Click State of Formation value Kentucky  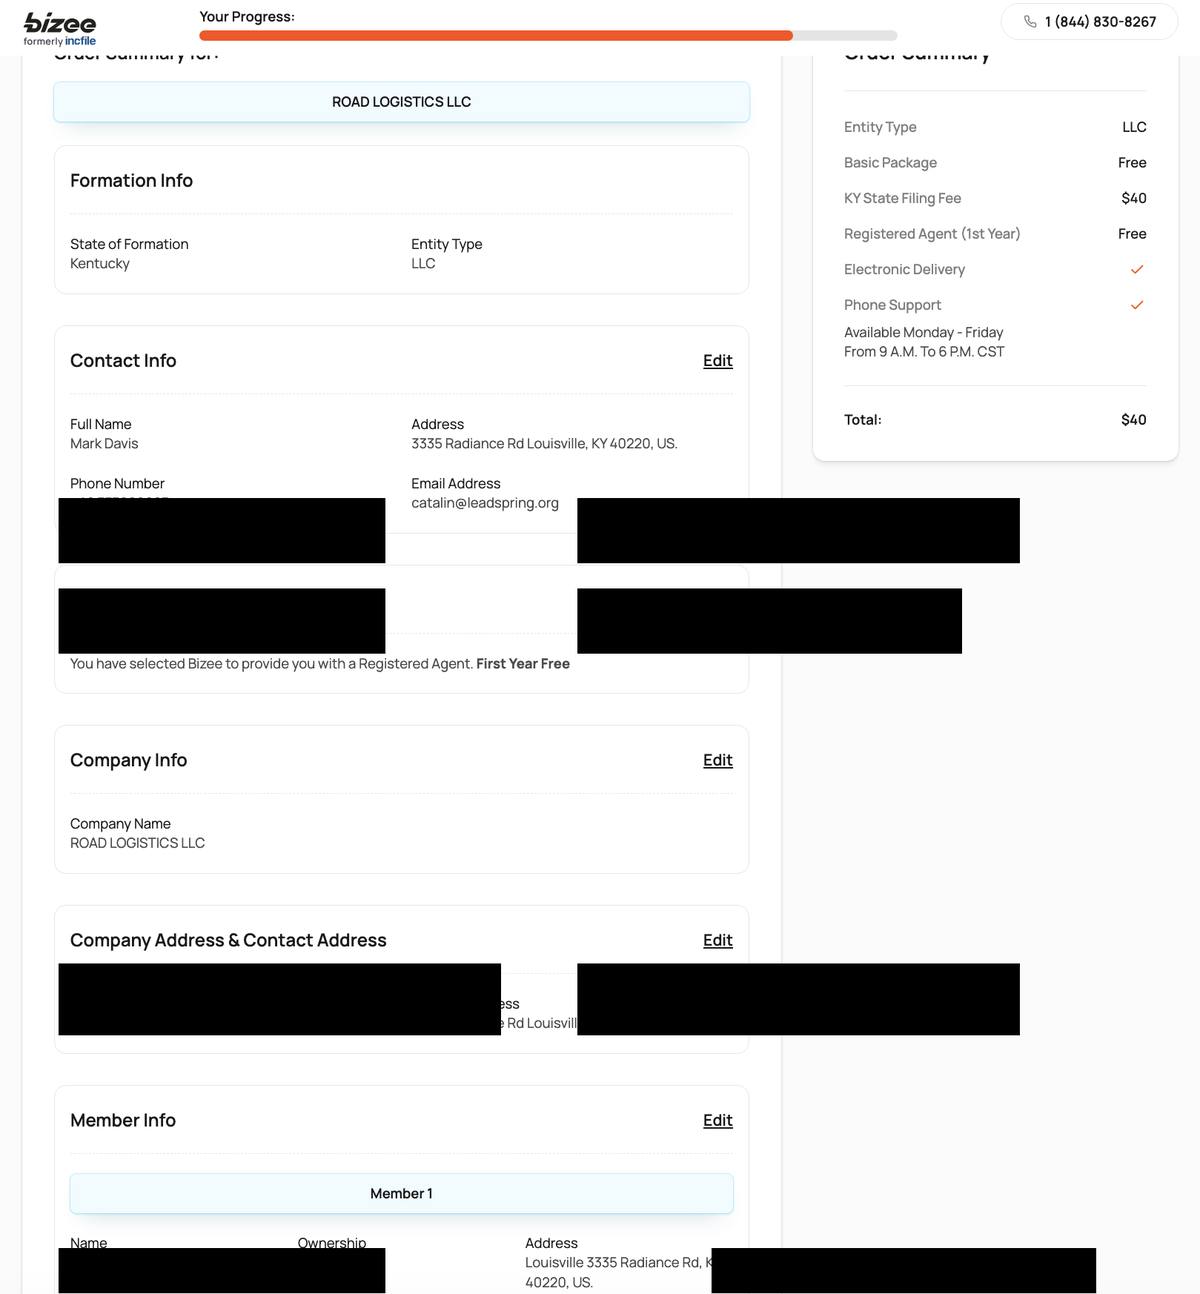tap(100, 264)
